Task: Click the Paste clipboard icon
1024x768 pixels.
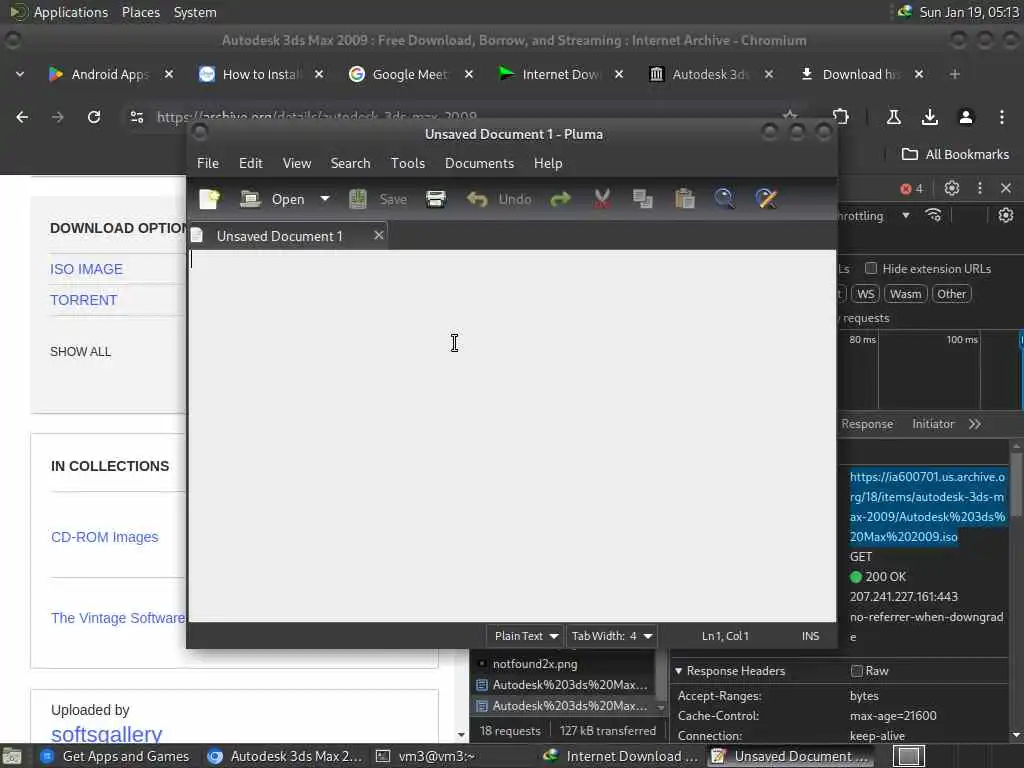Action: (684, 199)
